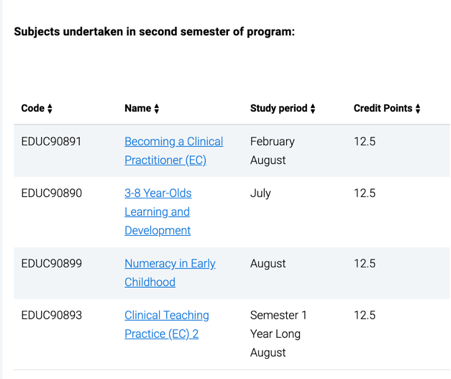Open Clinical Teaching Practice (EC) 2 link
This screenshot has width=451, height=379.
click(167, 324)
